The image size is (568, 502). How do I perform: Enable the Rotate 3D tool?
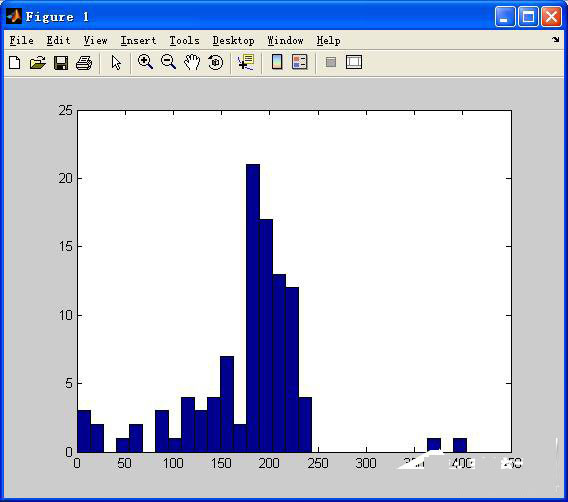(x=216, y=62)
